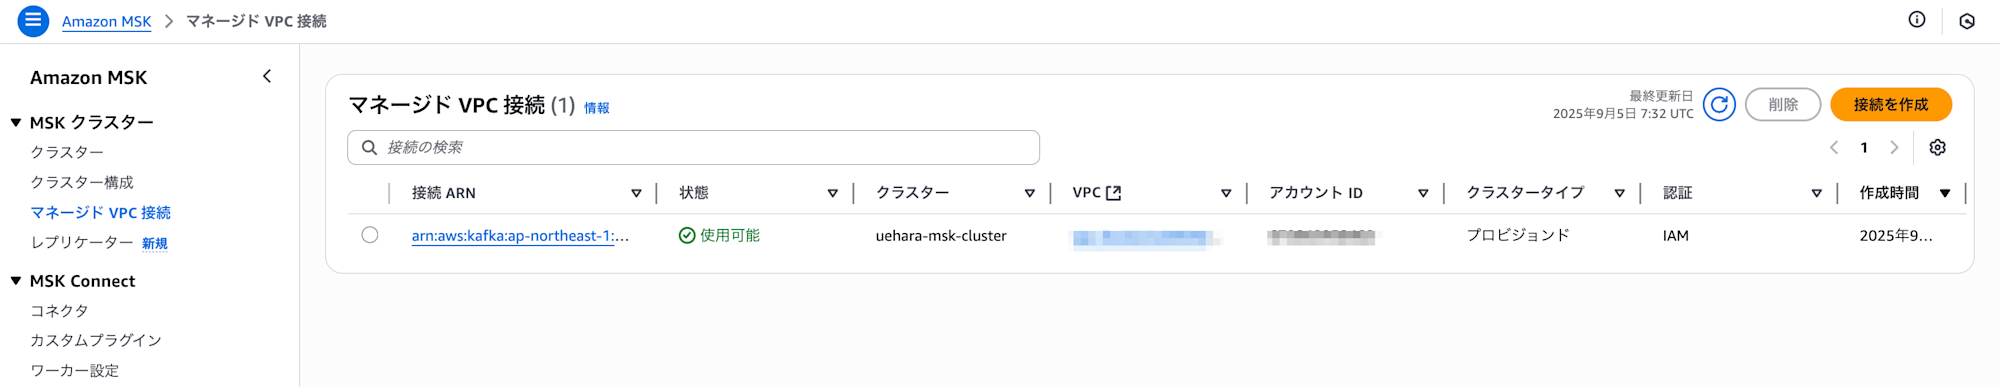The image size is (2000, 387).
Task: Open クラスター構成 in the sidebar
Action: [x=82, y=182]
